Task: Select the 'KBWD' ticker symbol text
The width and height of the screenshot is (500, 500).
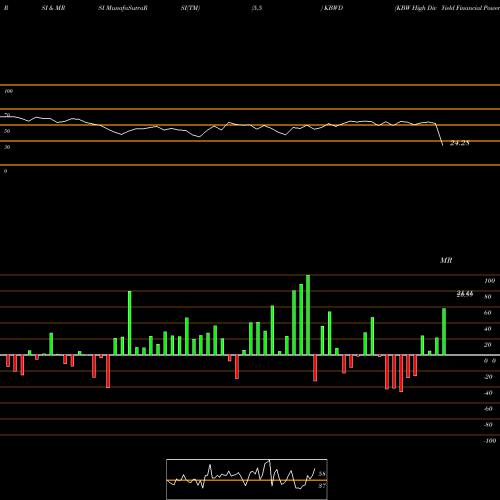Action: (x=334, y=8)
